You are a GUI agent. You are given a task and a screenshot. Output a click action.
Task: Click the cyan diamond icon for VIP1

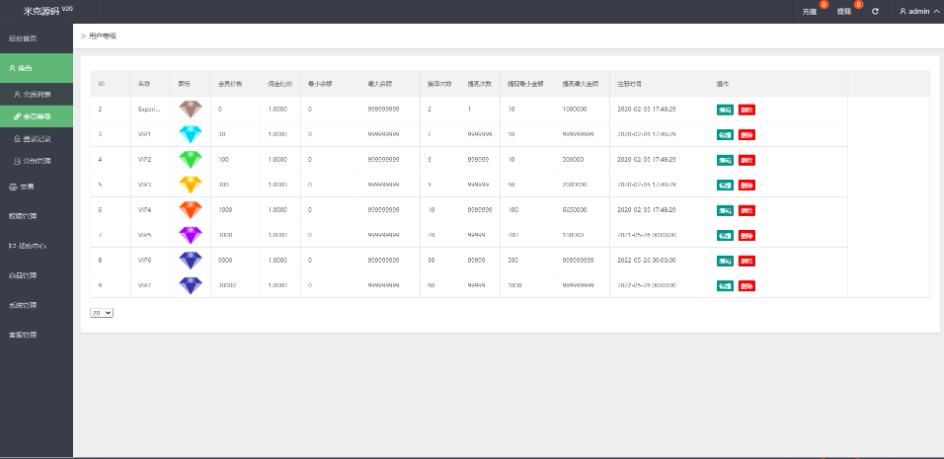tap(191, 134)
